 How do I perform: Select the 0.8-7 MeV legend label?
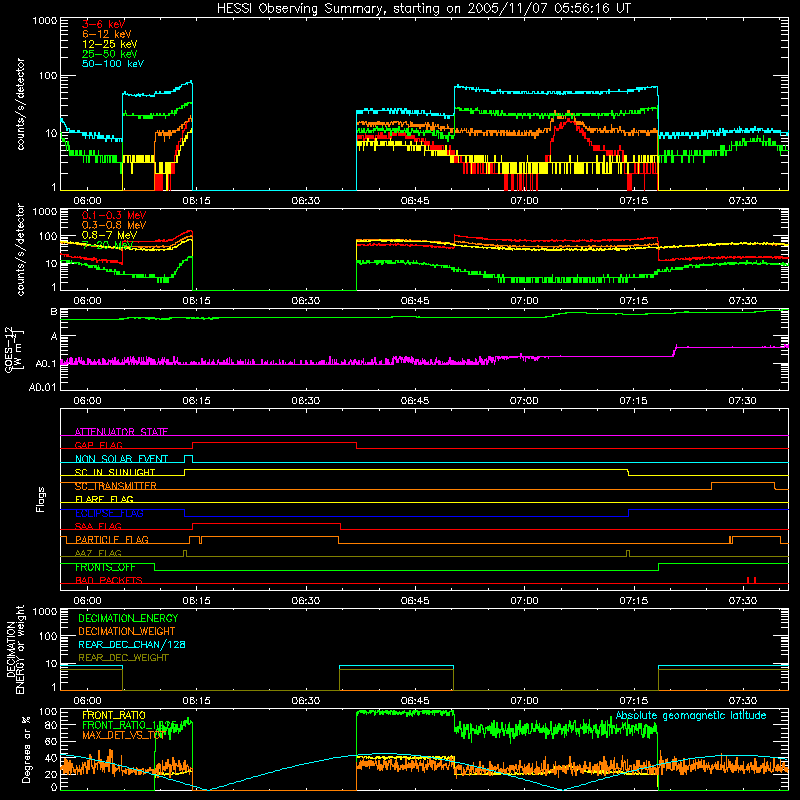109,235
